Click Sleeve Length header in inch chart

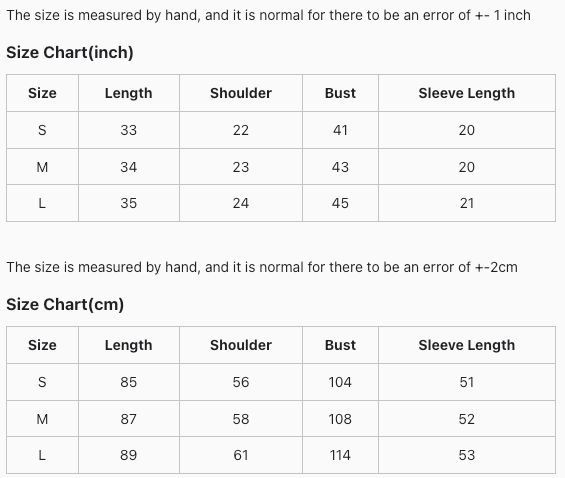coord(467,93)
